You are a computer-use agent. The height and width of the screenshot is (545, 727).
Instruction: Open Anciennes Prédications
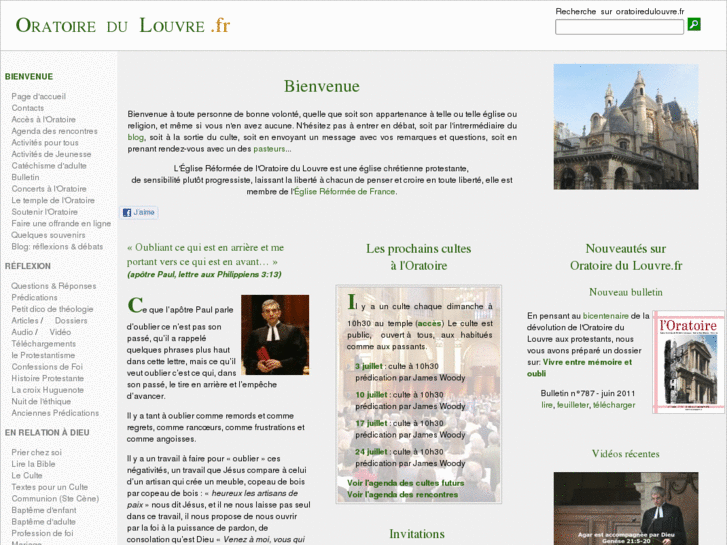click(x=55, y=413)
